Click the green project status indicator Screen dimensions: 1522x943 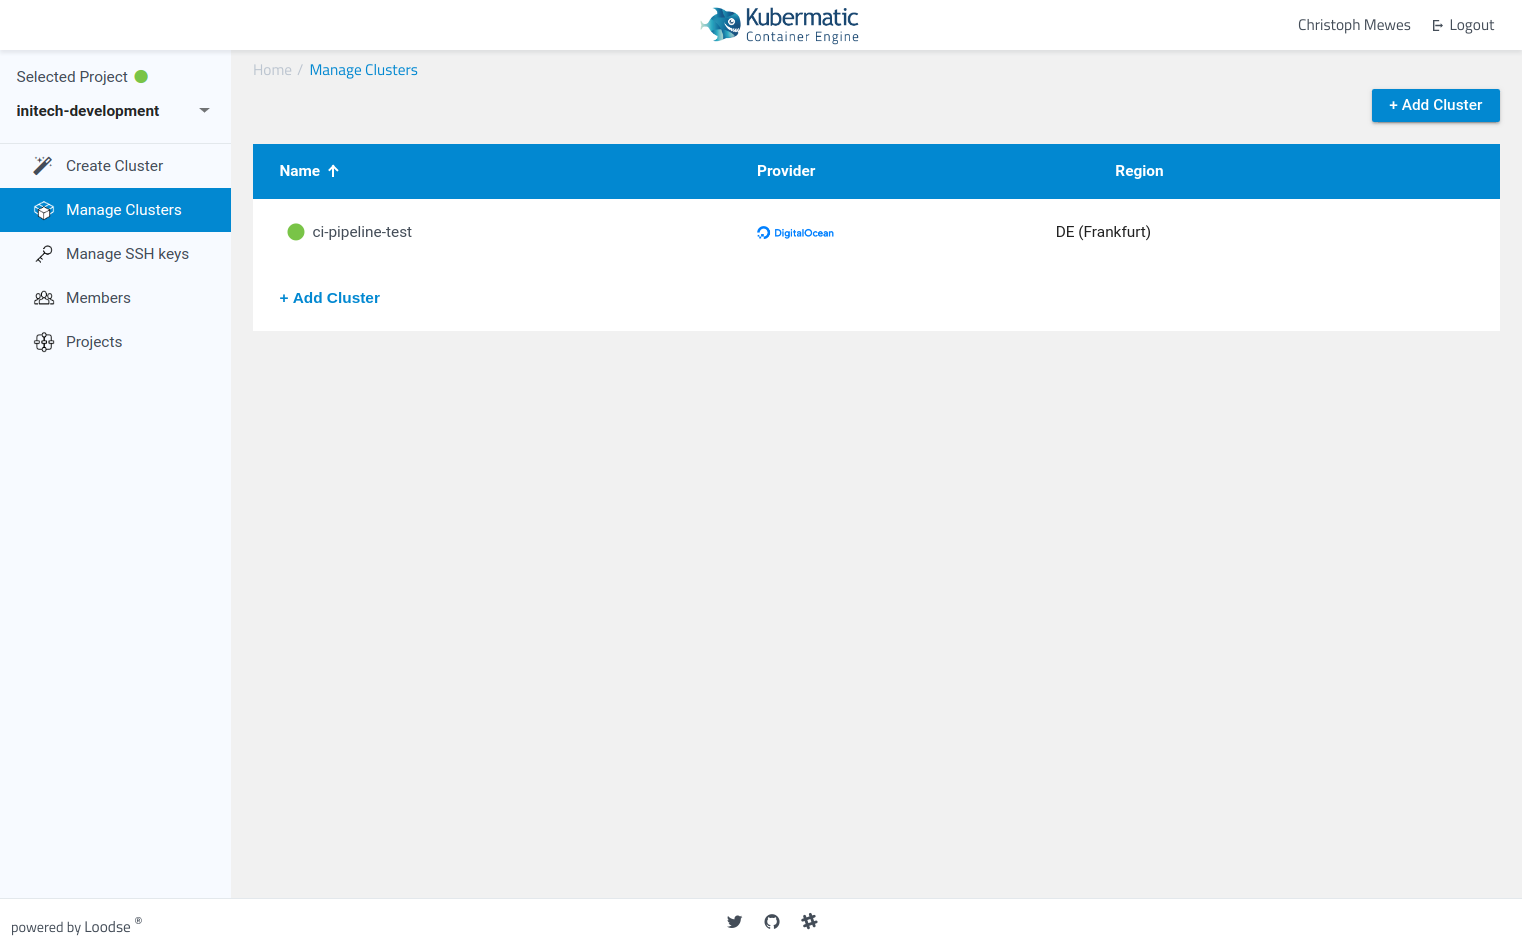point(141,77)
